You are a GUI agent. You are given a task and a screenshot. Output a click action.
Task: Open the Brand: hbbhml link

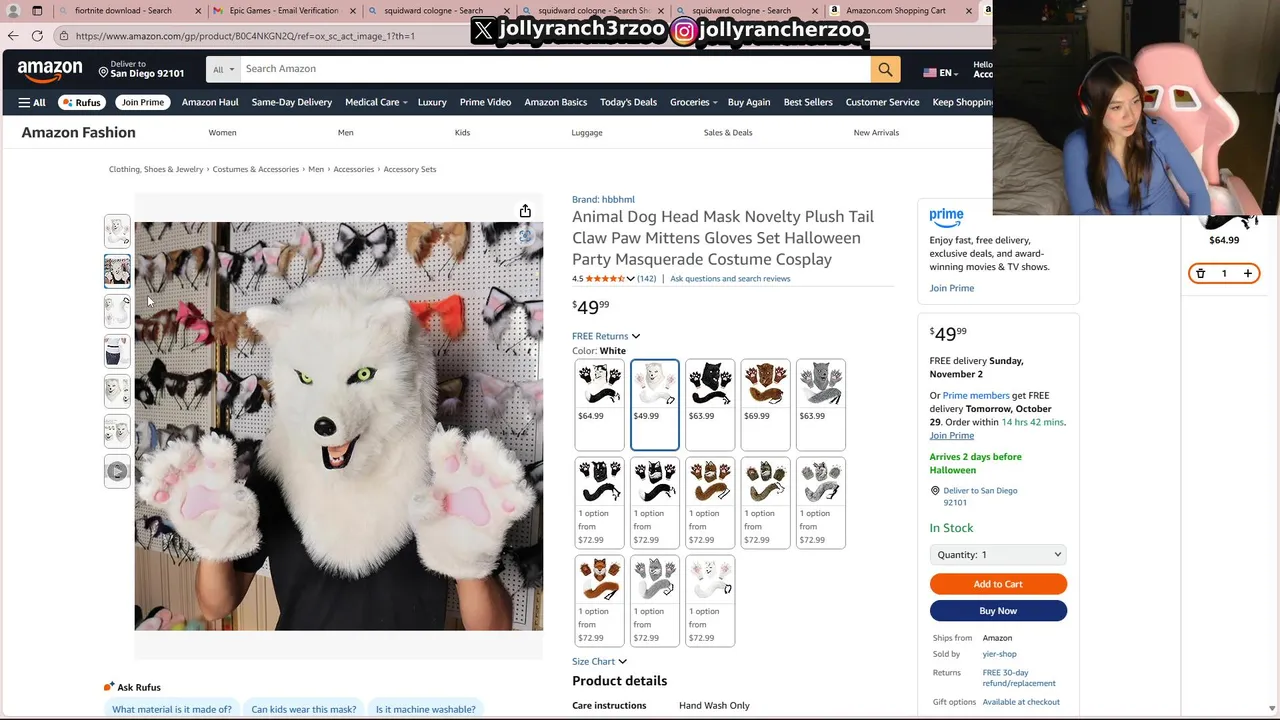point(603,199)
